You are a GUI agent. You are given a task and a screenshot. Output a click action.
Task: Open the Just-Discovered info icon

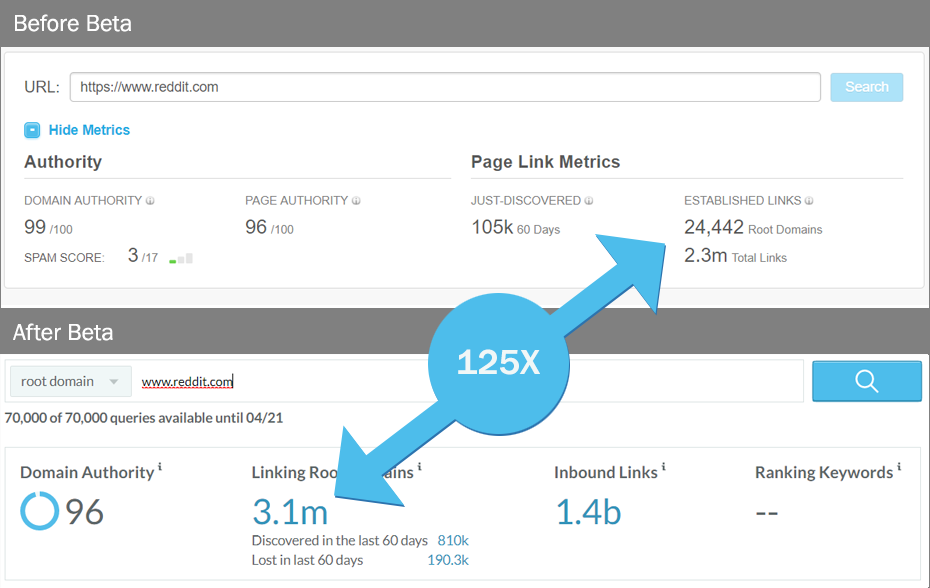tap(588, 201)
